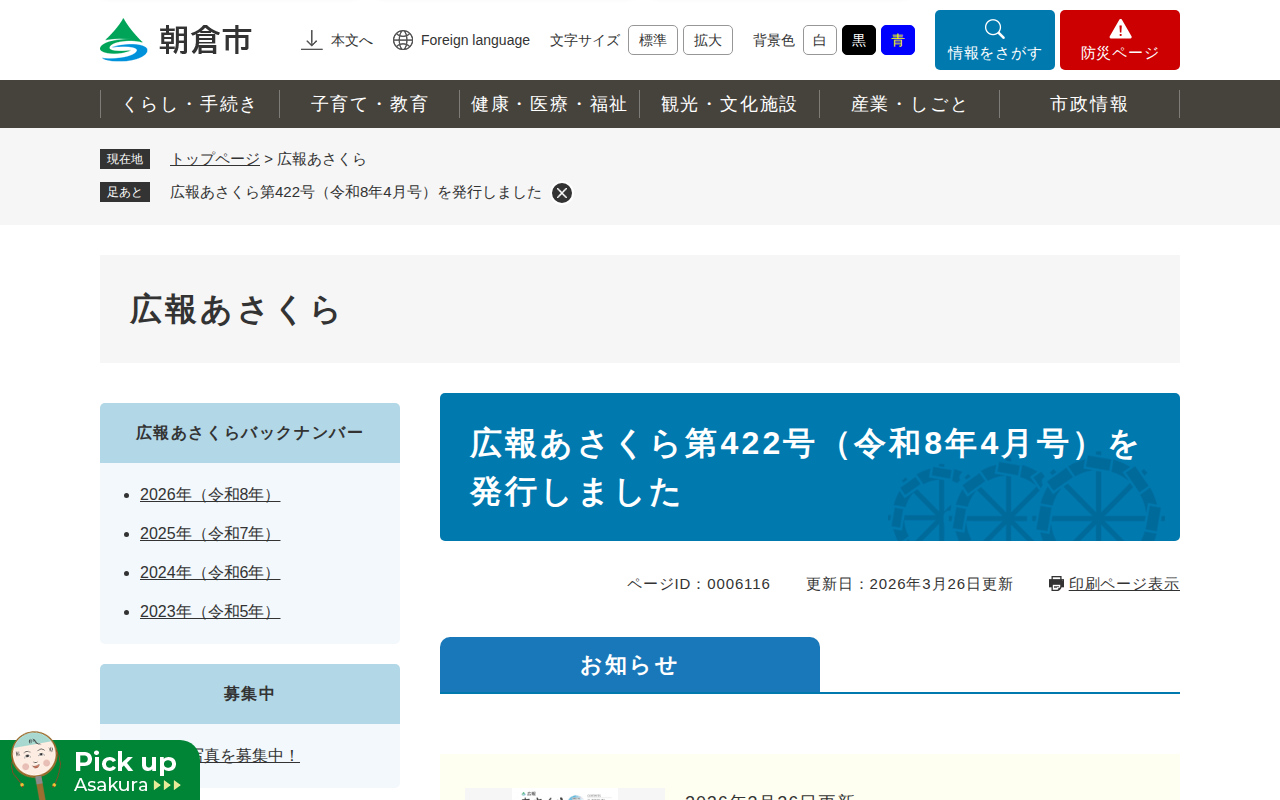
Task: Open the くらし・手続き menu
Action: tap(190, 104)
